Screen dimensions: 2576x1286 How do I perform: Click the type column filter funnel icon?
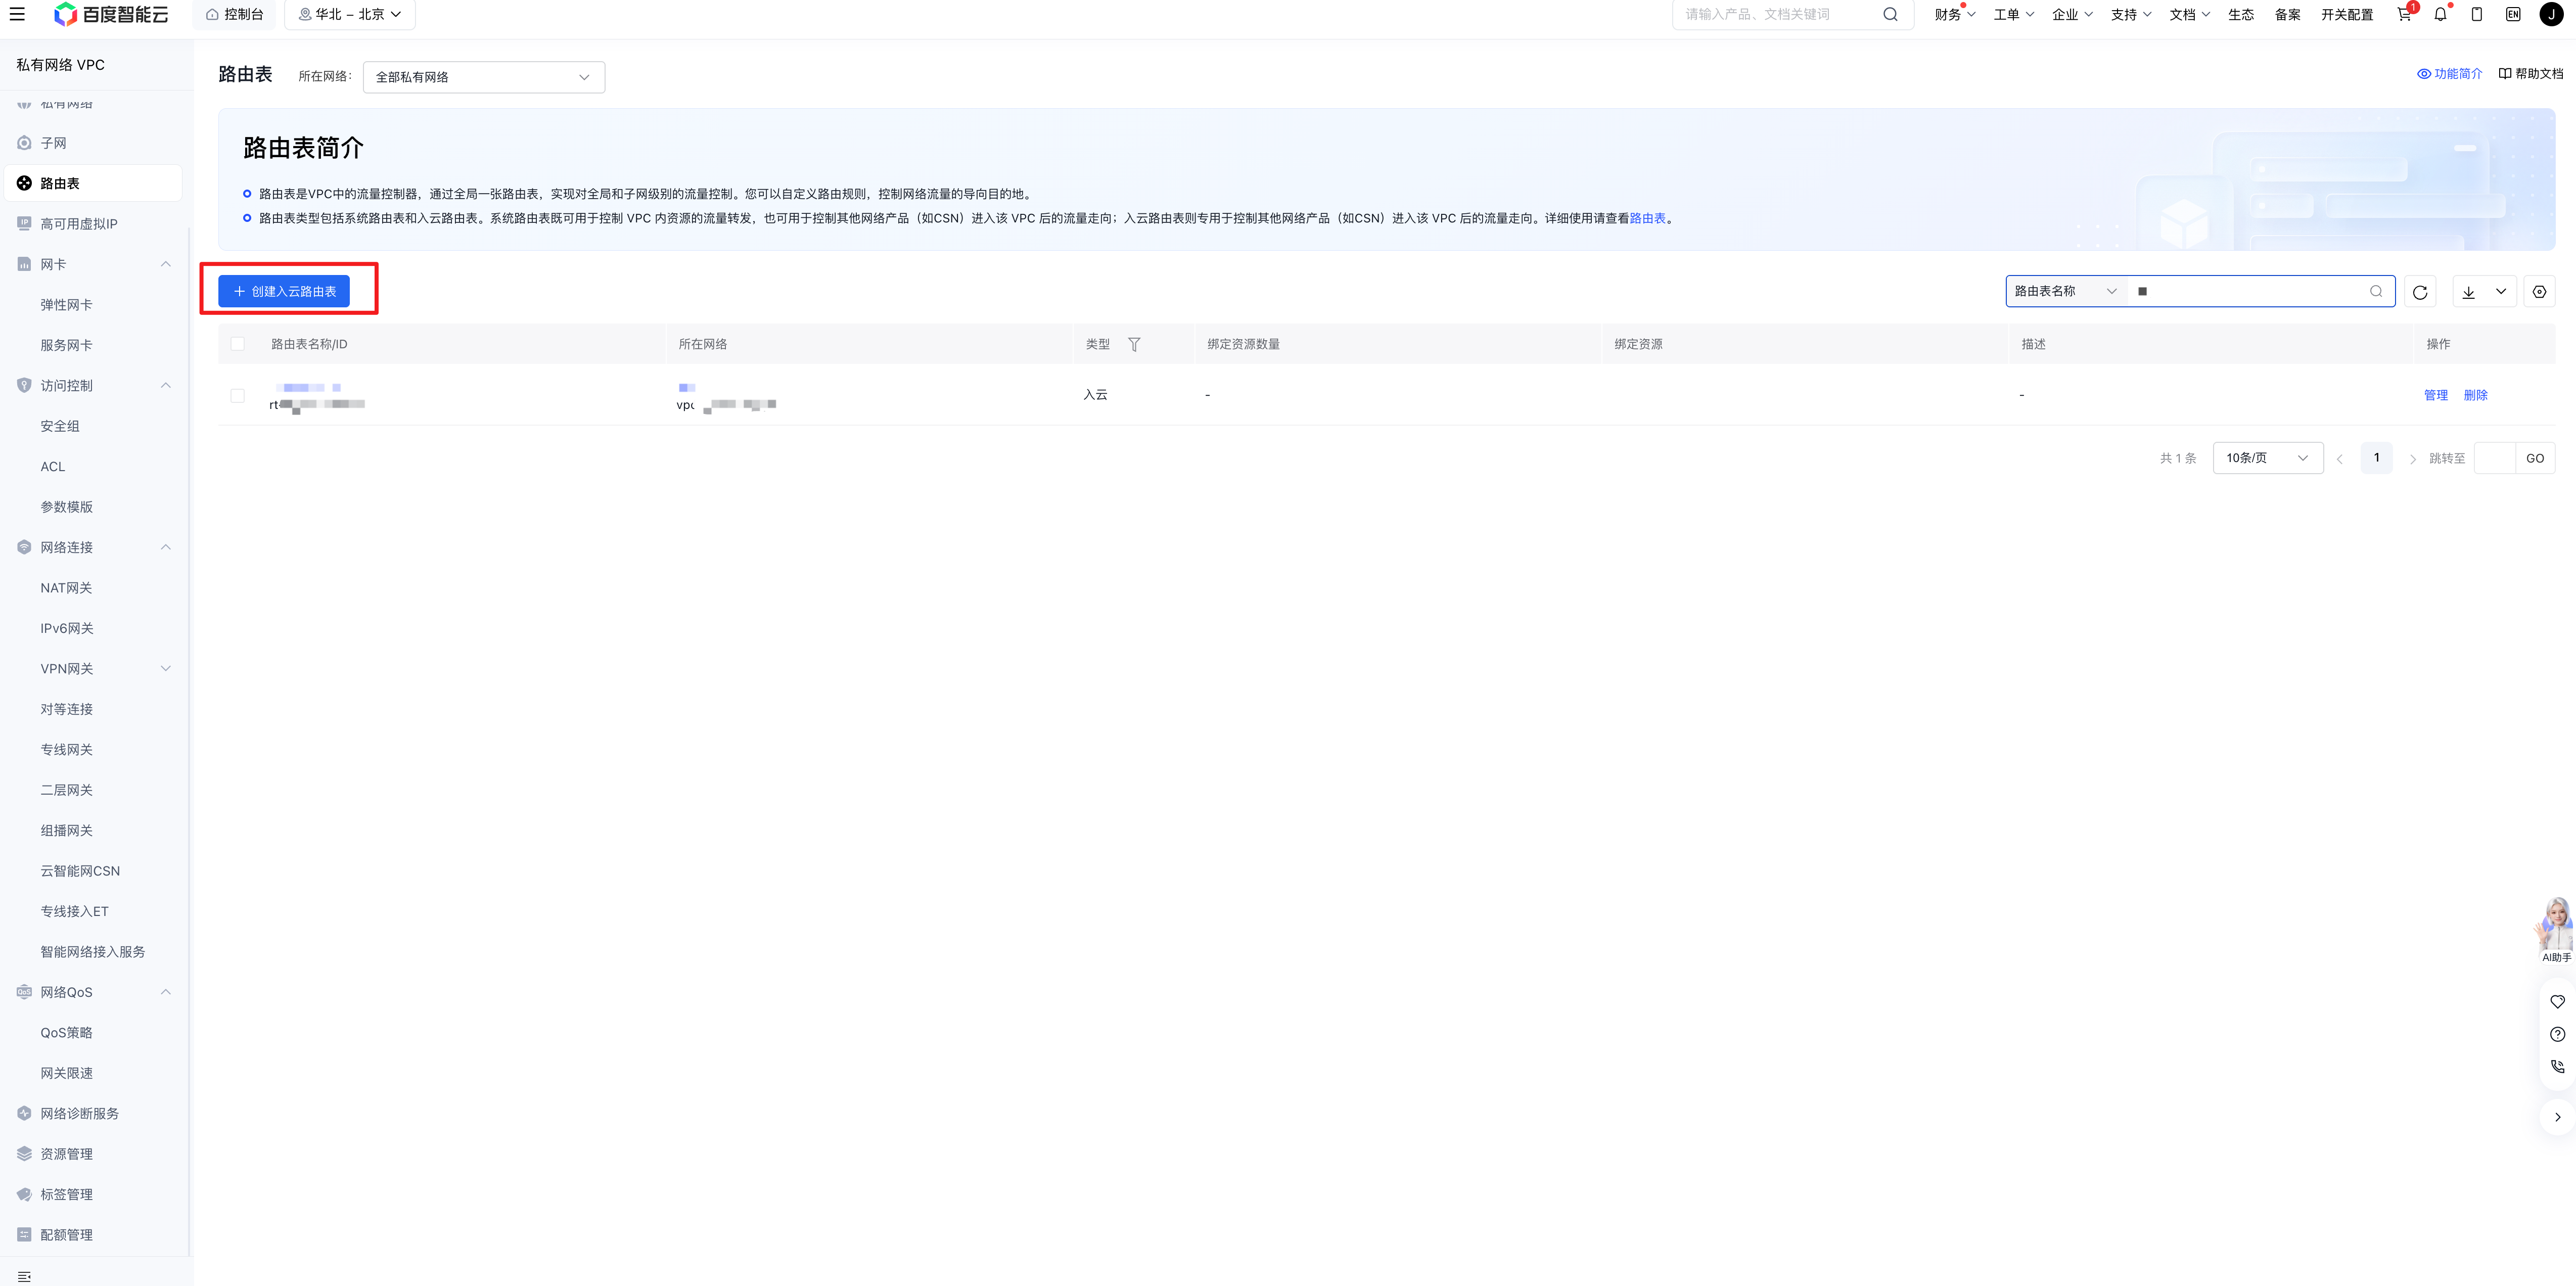click(x=1134, y=344)
